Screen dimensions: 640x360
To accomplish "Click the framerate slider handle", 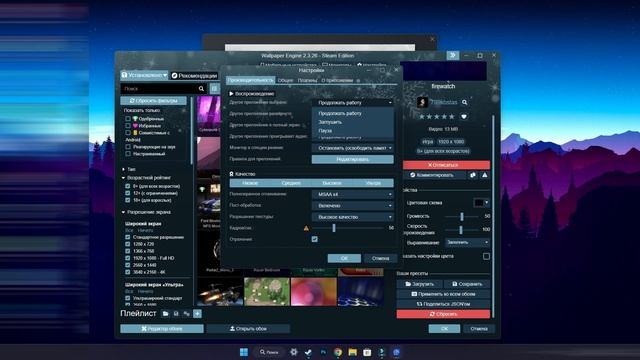I will tap(333, 228).
